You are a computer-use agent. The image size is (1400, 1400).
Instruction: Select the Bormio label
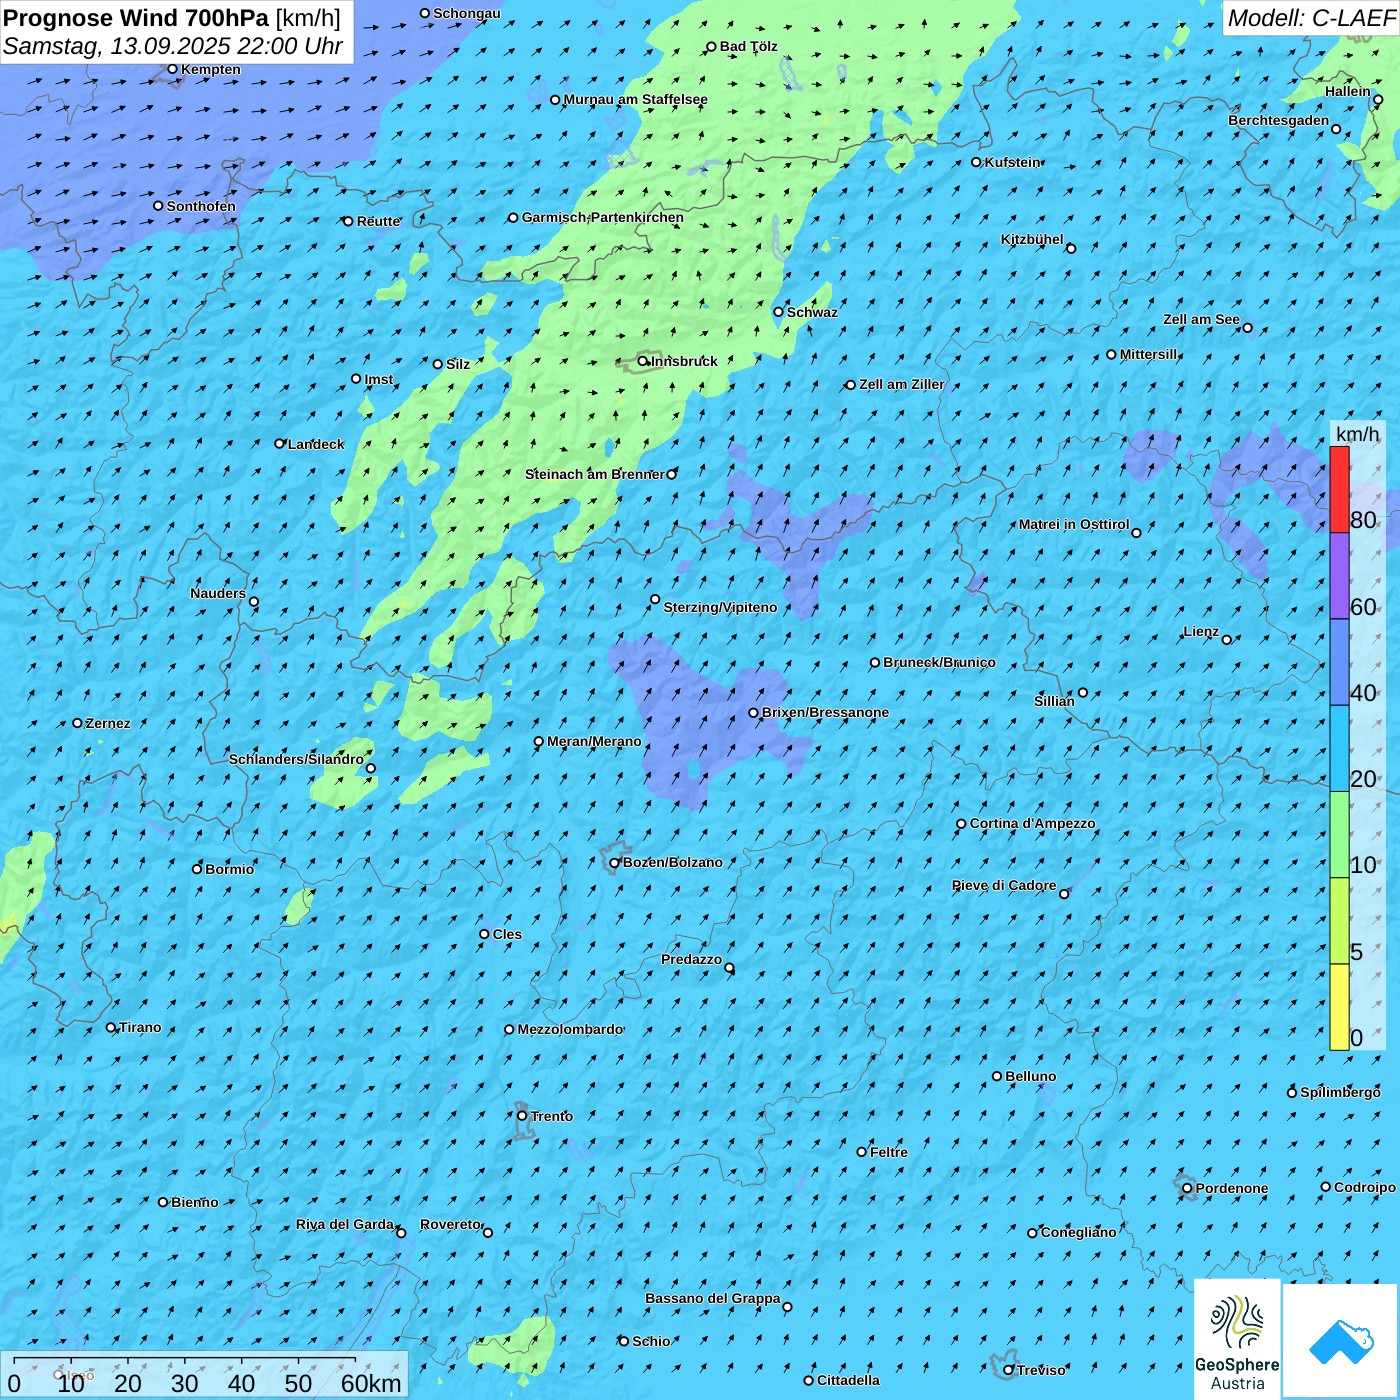[229, 869]
